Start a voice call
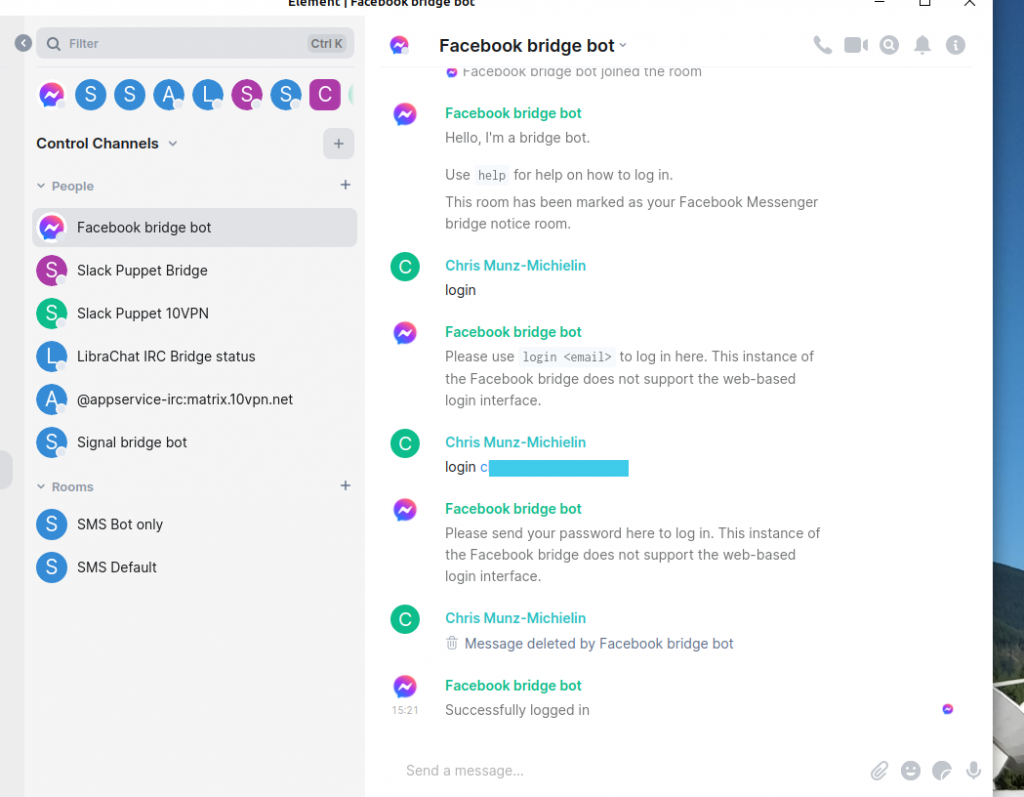Viewport: 1024px width, 797px height. (822, 45)
